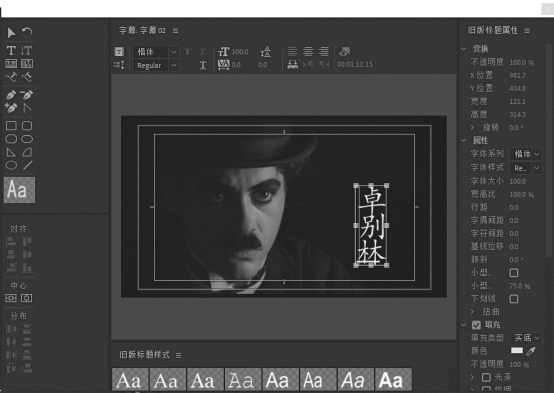The height and width of the screenshot is (393, 554).
Task: Align text right in title toolbar
Action: [324, 52]
